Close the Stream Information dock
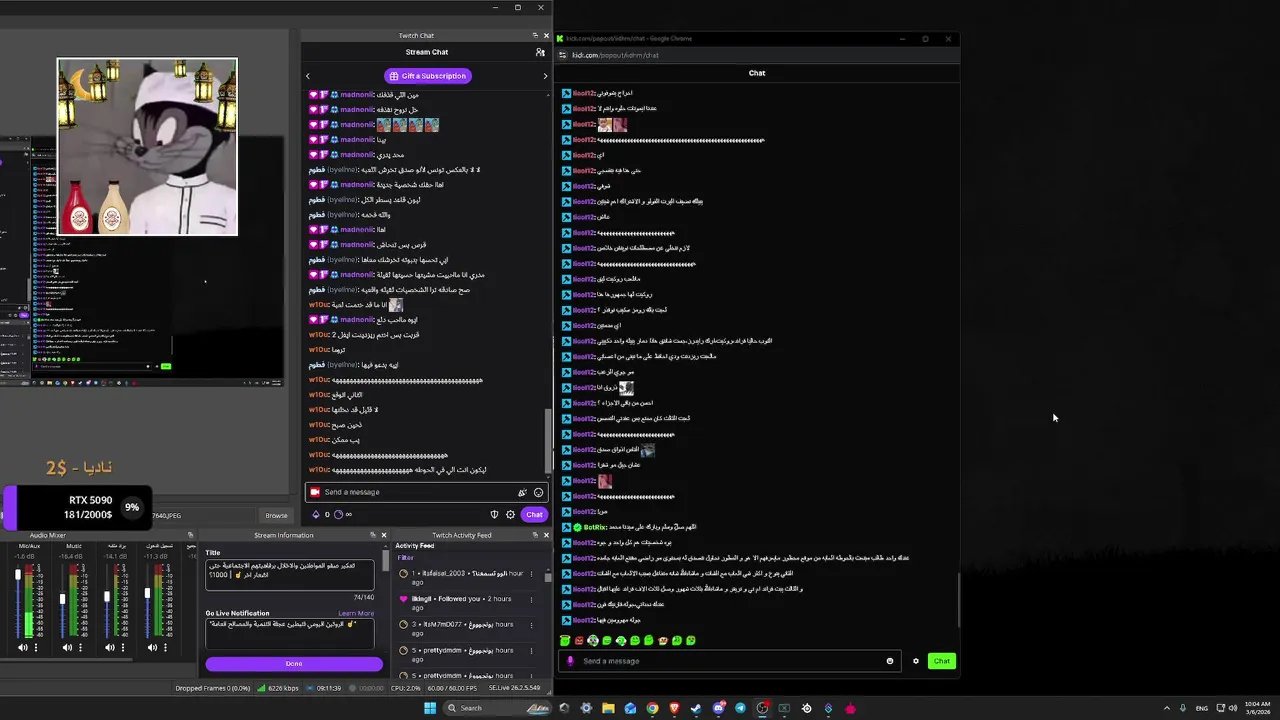 click(384, 535)
